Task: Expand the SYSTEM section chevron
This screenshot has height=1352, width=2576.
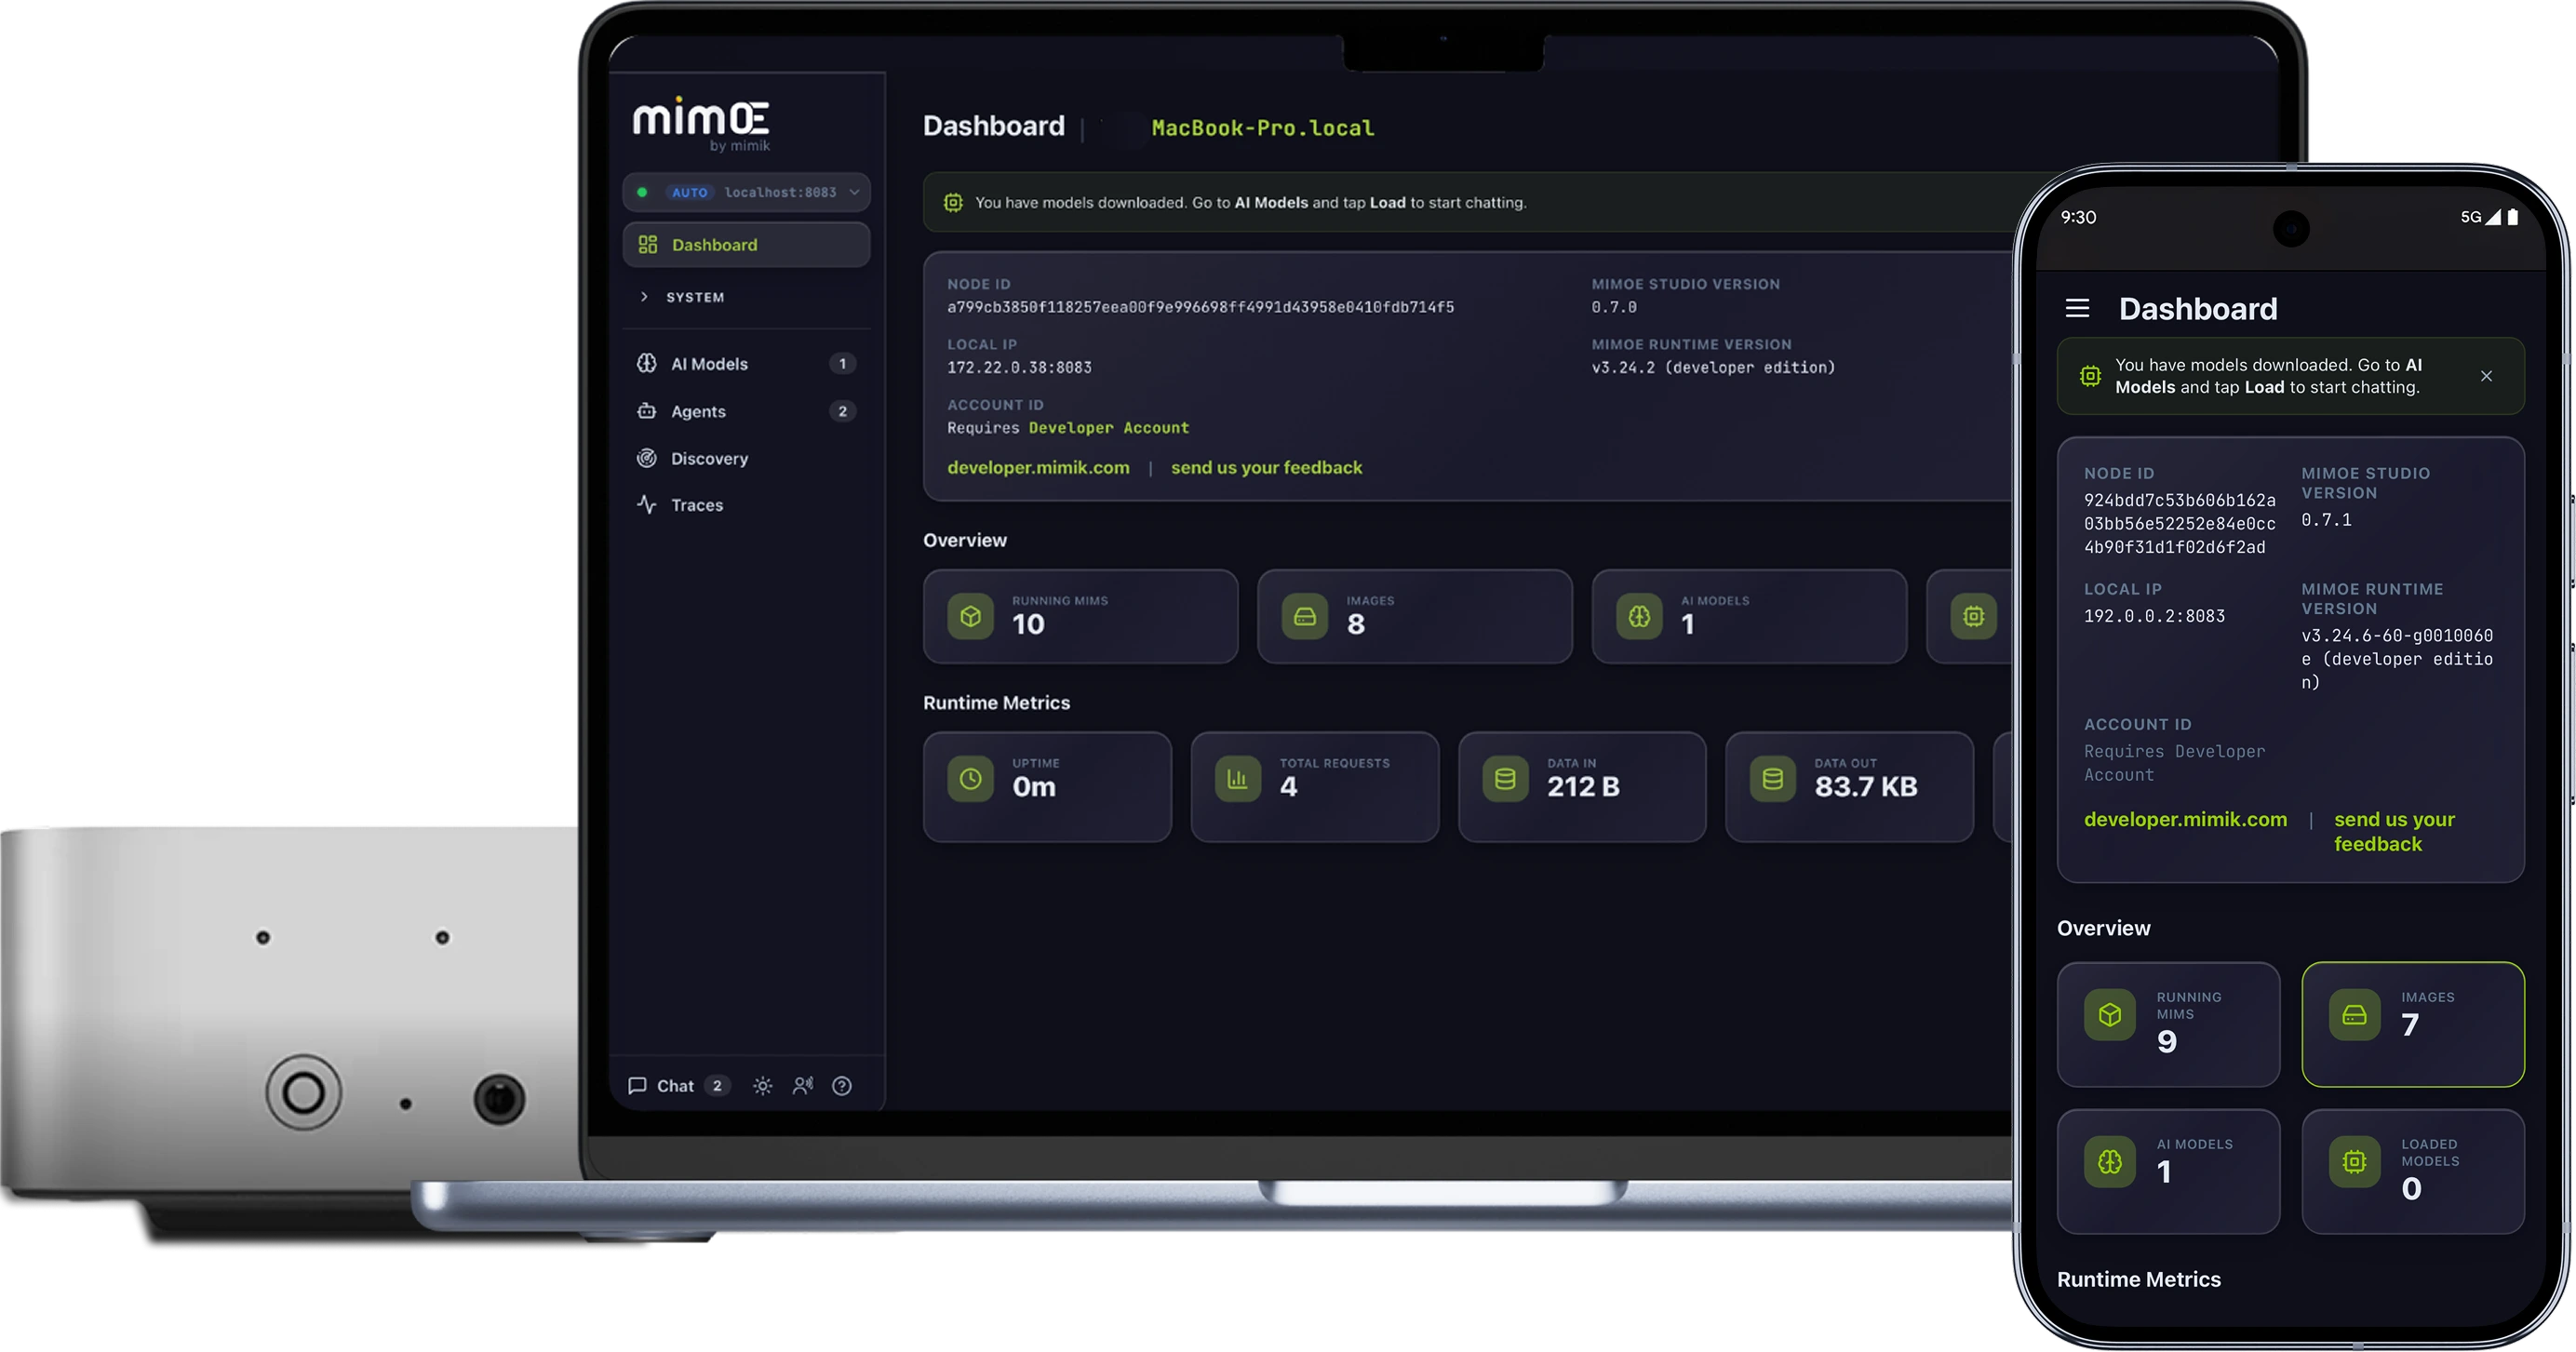Action: (644, 297)
